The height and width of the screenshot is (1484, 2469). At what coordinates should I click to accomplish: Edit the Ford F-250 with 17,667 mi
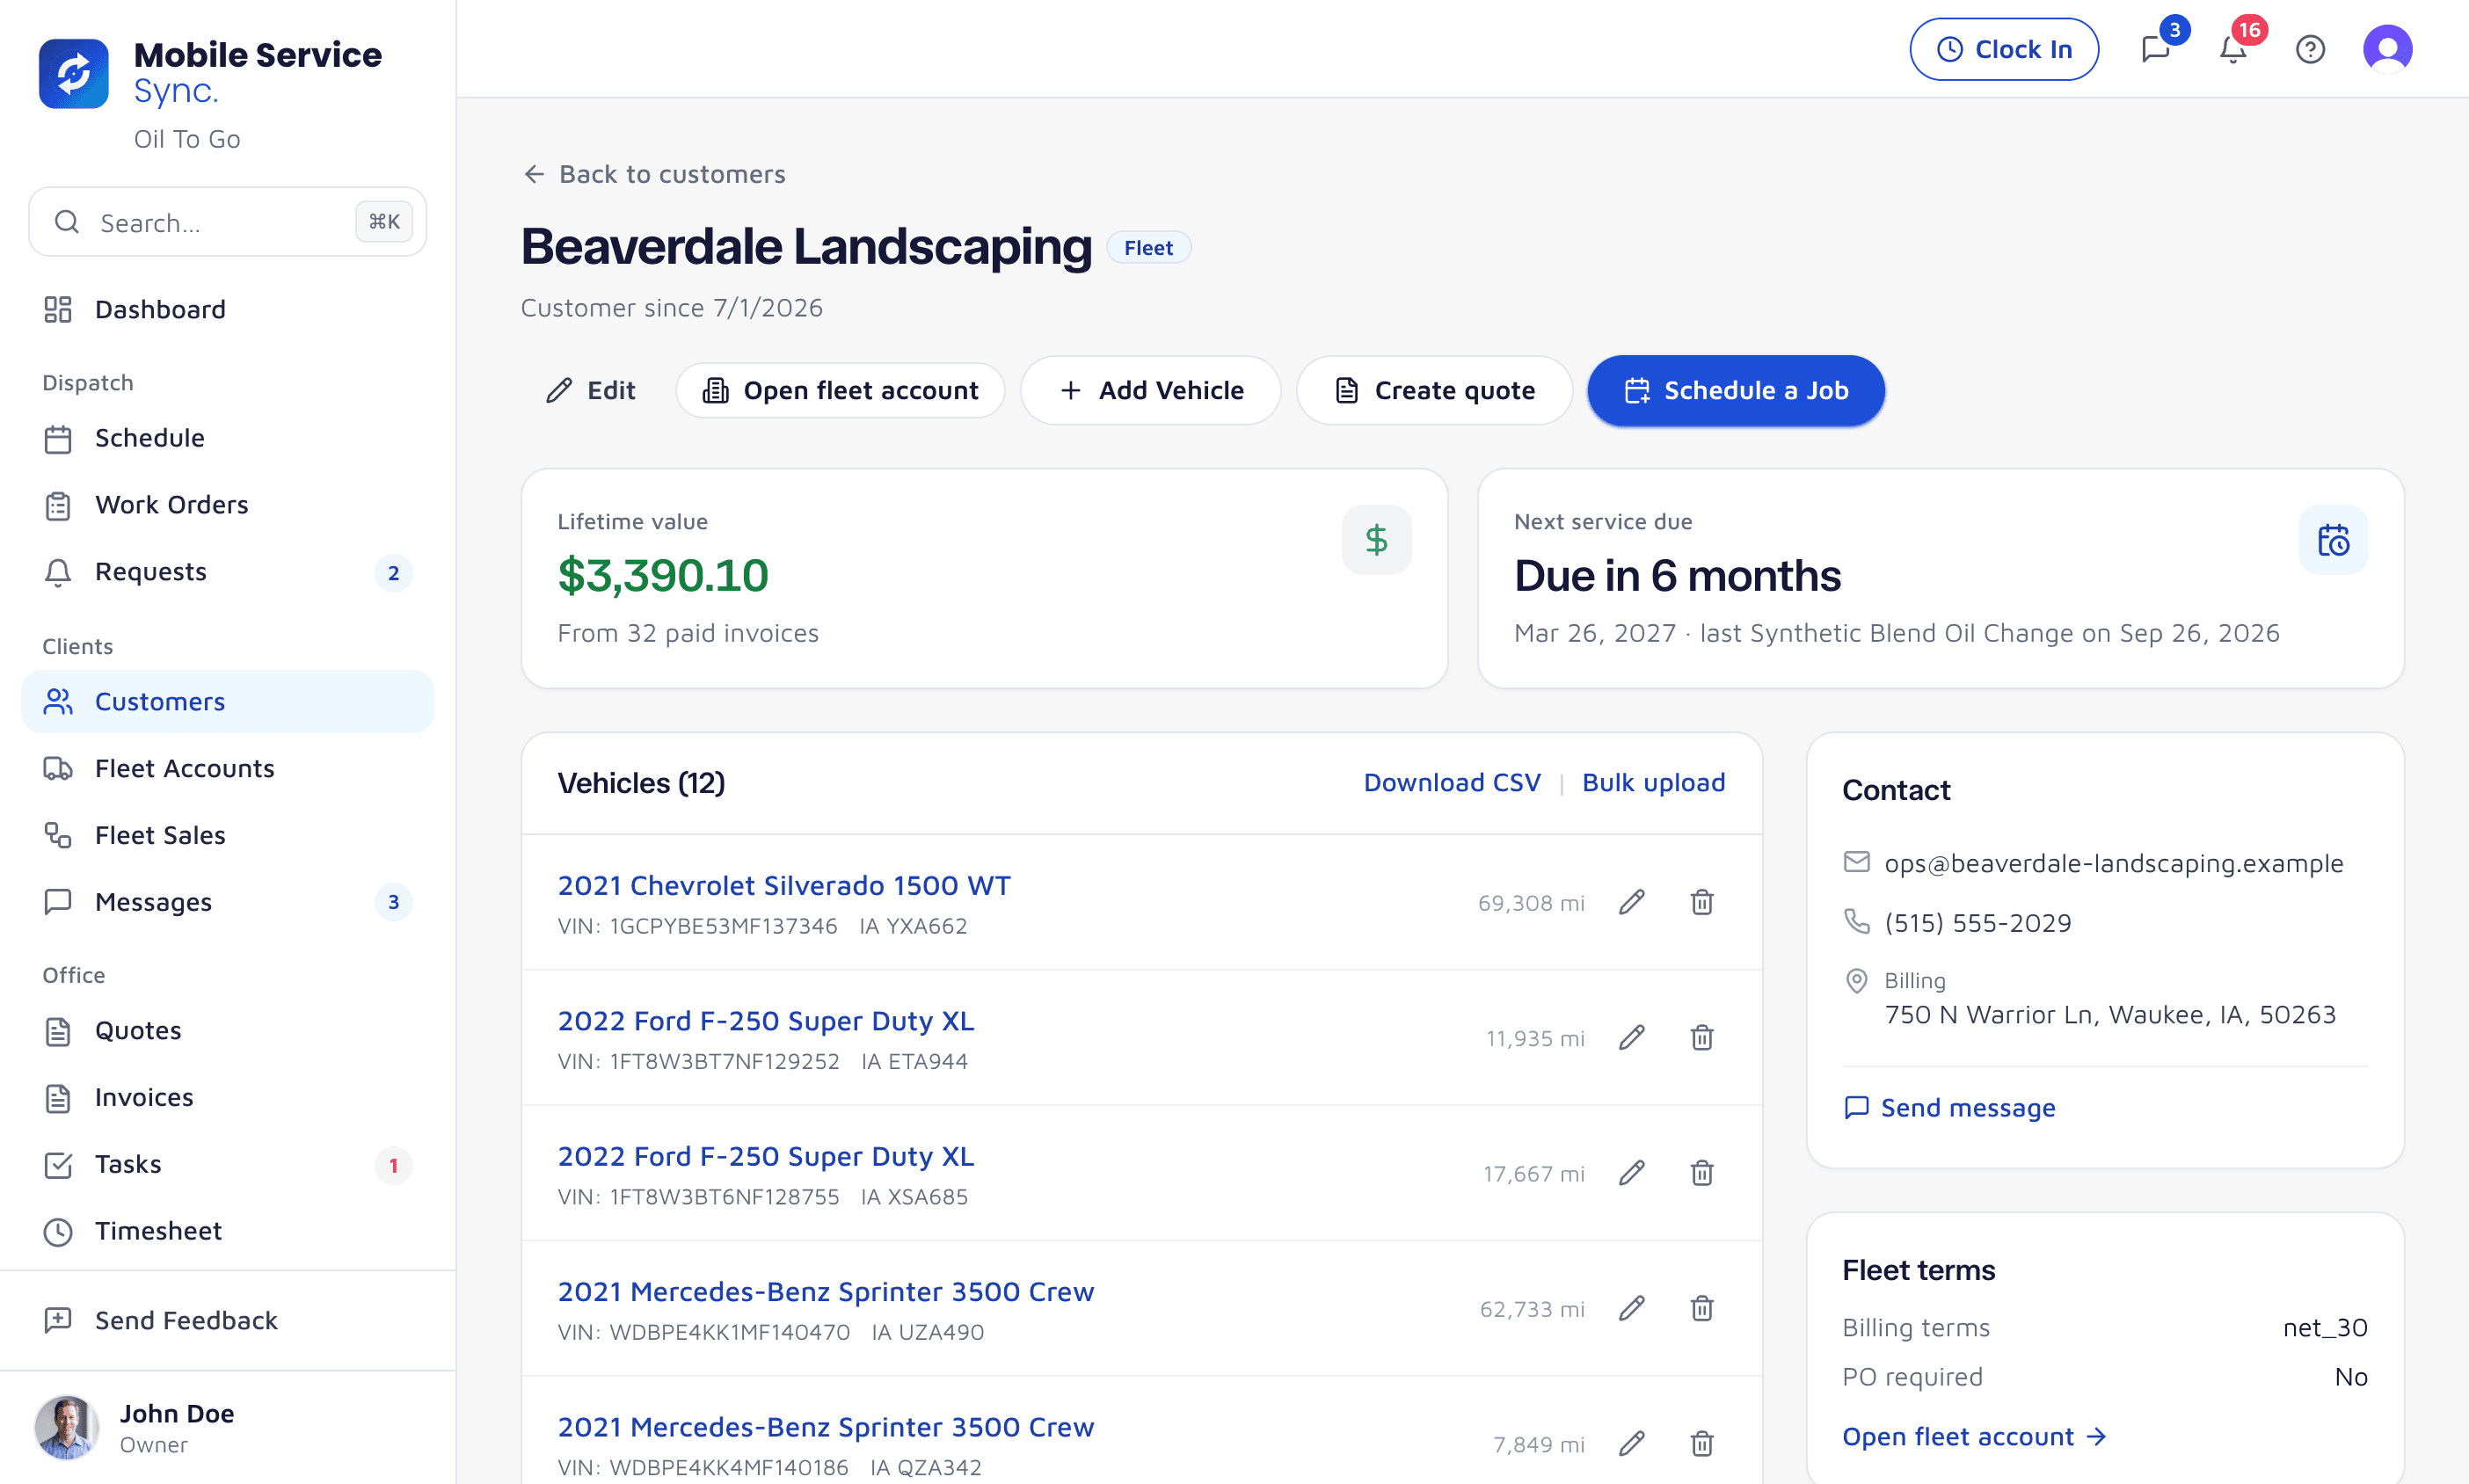(x=1631, y=1173)
